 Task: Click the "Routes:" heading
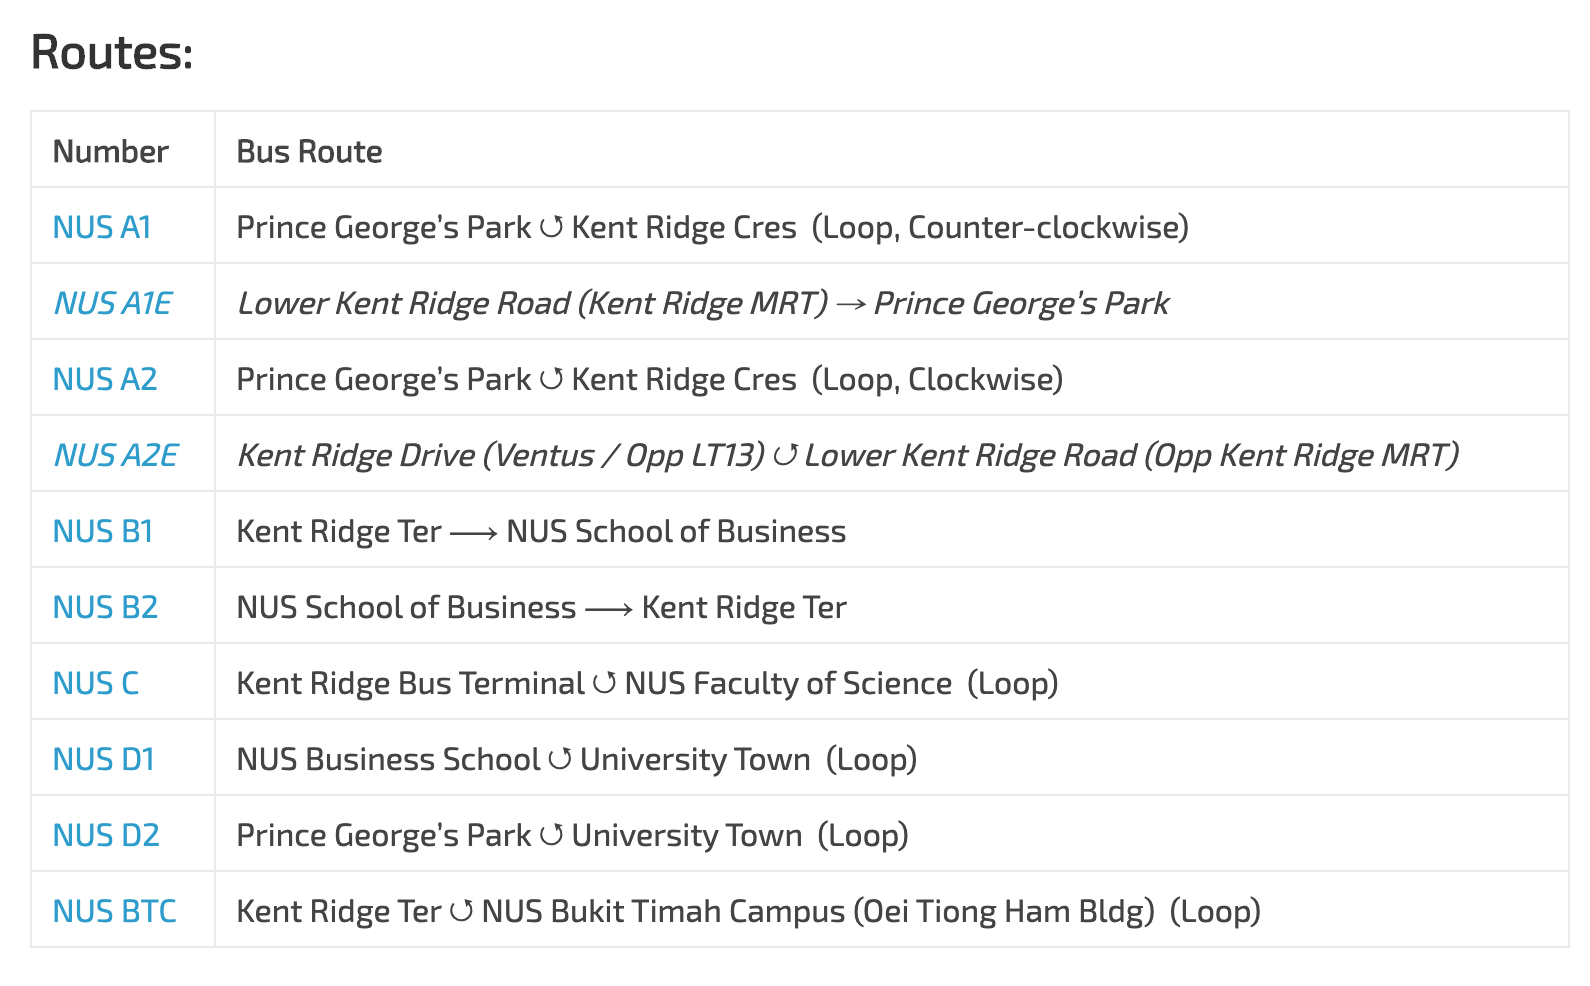112,52
